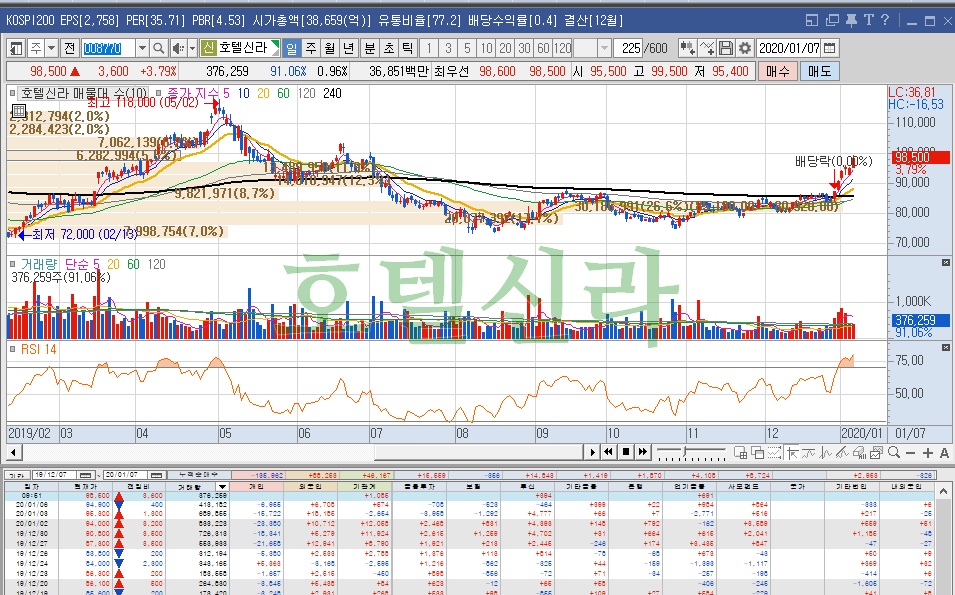Click the 전 button beside the stock code
This screenshot has height=595, width=955.
(x=70, y=48)
